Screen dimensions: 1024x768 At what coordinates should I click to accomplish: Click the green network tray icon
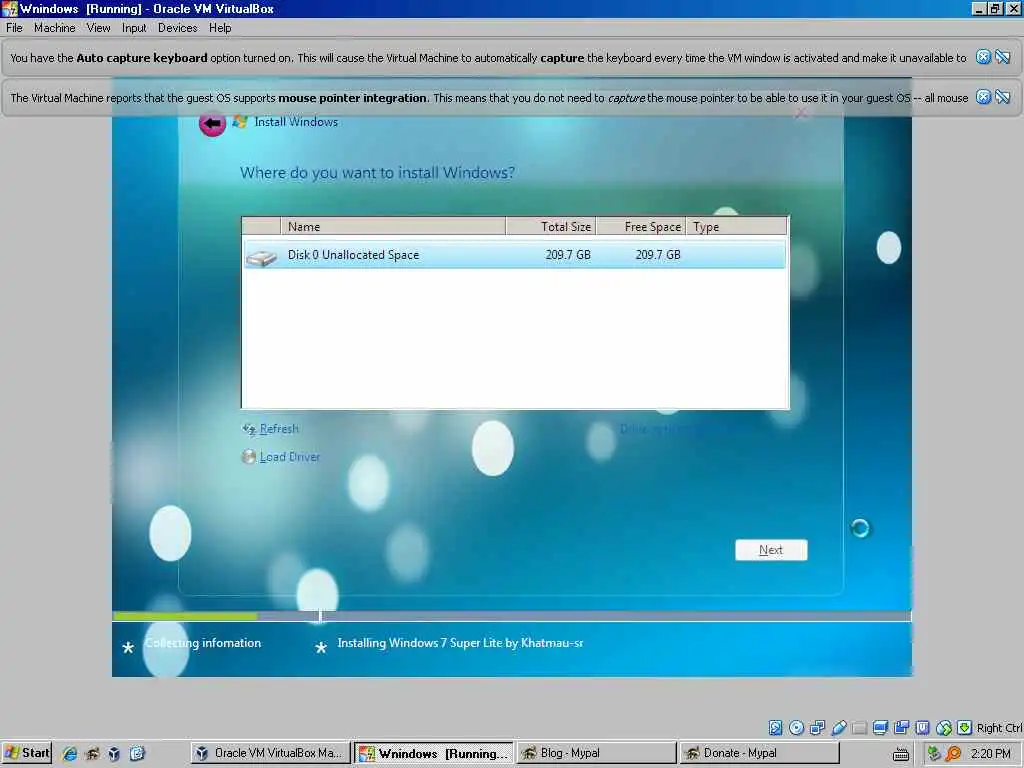tap(934, 754)
